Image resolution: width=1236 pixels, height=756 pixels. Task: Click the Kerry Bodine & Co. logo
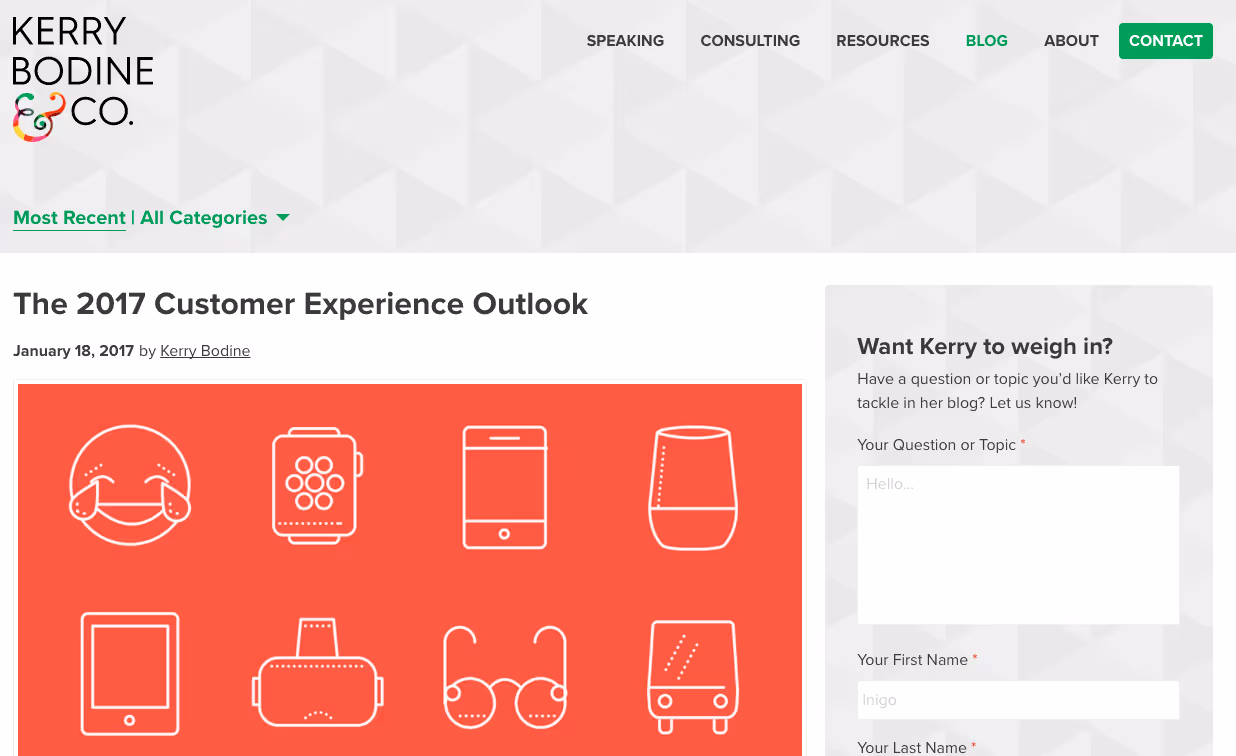(83, 79)
